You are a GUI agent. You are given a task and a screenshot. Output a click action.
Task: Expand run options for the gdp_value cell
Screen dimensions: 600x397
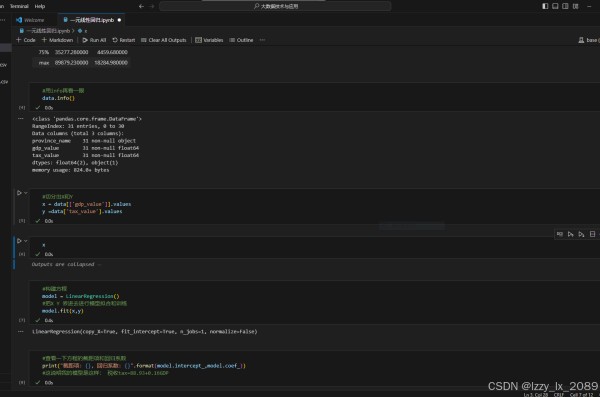point(26,193)
